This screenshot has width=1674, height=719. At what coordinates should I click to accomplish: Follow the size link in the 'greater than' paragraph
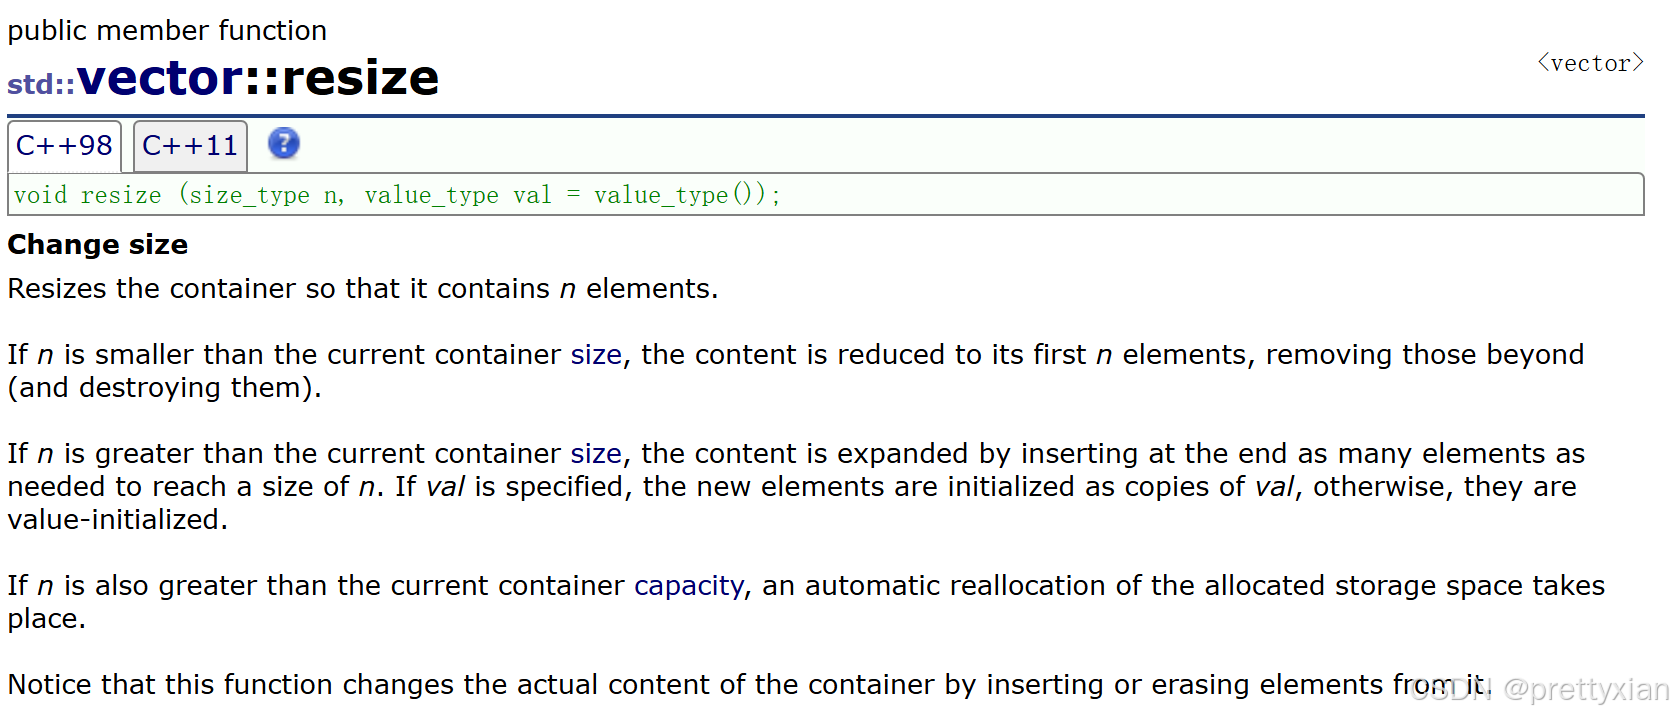[x=596, y=454]
